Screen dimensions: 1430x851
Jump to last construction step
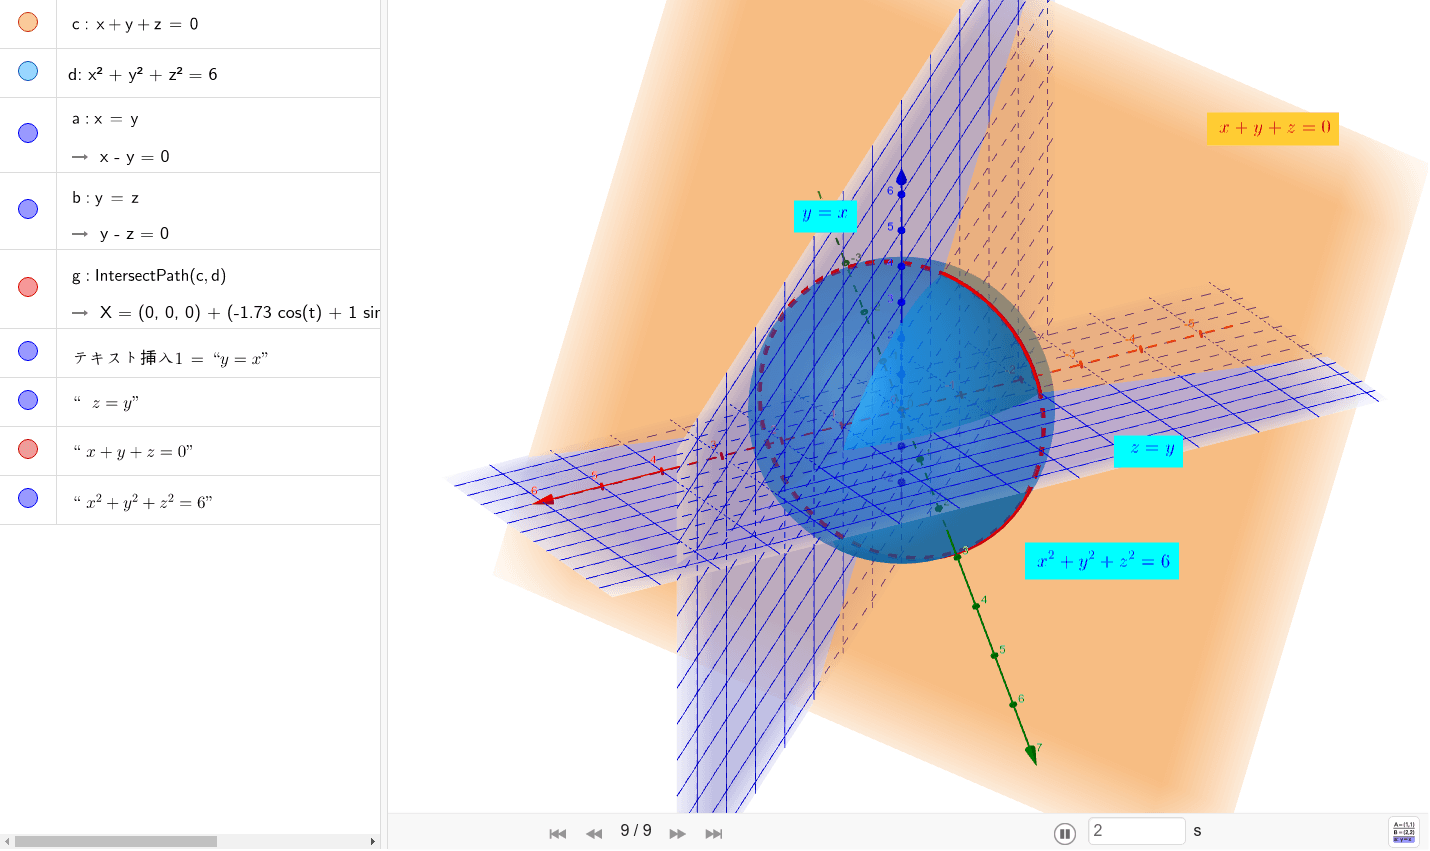714,833
